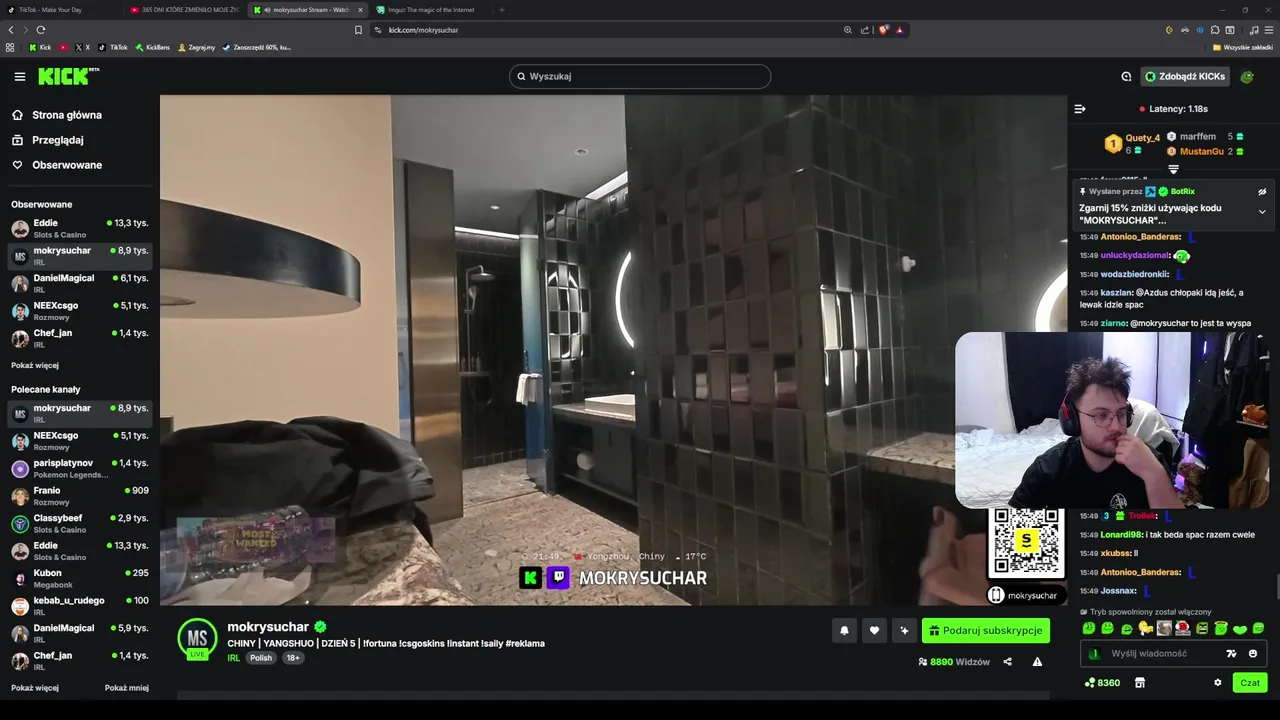Open the user profile avatar menu
The height and width of the screenshot is (720, 1280).
(1247, 76)
